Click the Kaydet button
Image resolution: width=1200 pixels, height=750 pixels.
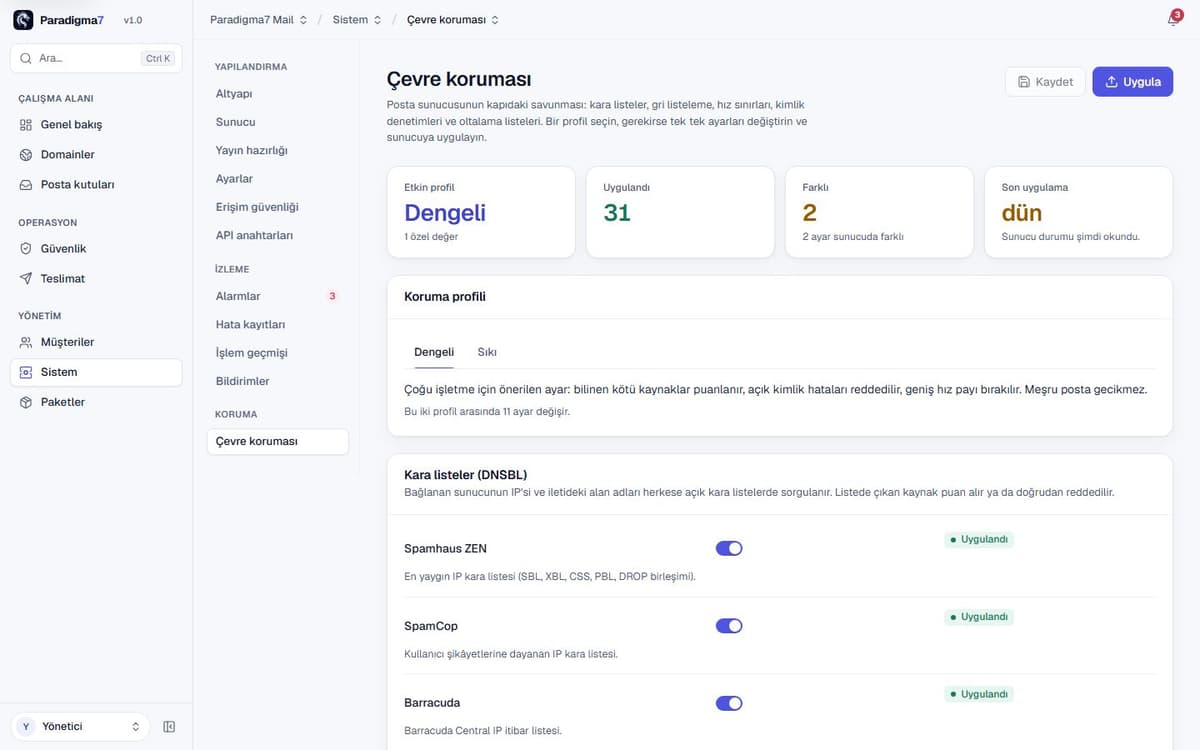(1045, 82)
